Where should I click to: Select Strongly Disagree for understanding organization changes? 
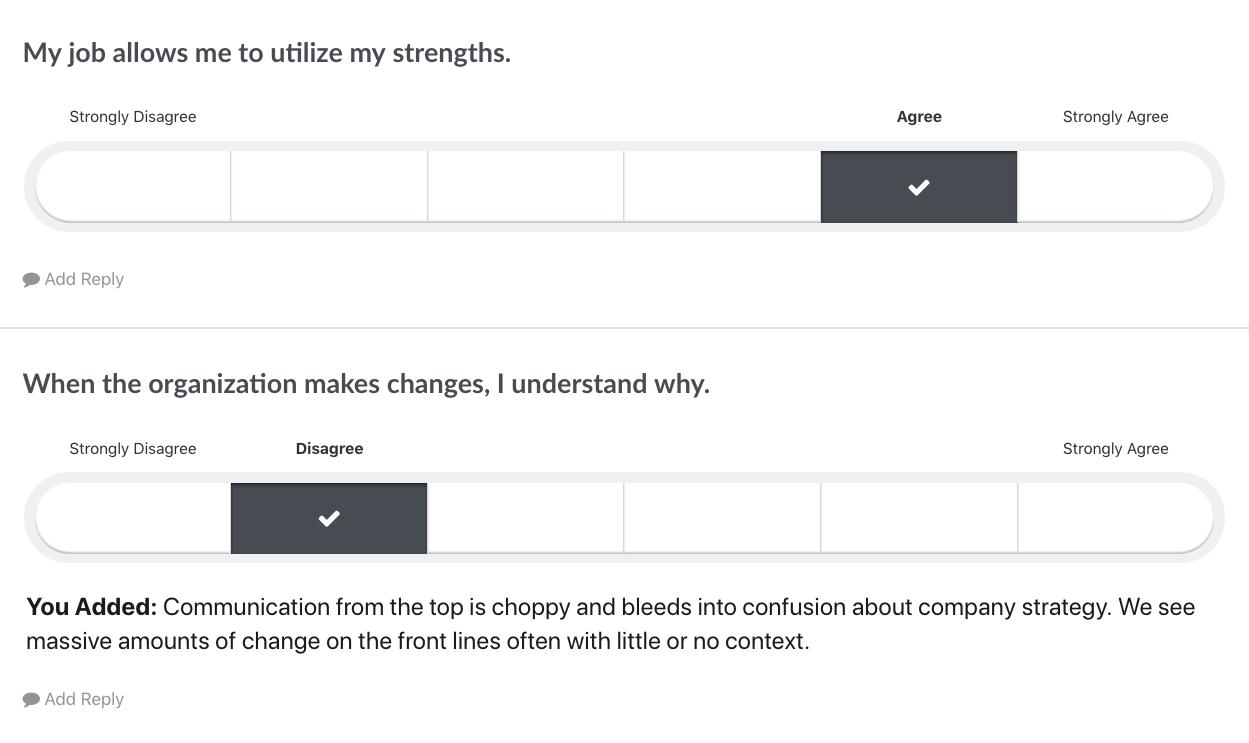tap(133, 518)
